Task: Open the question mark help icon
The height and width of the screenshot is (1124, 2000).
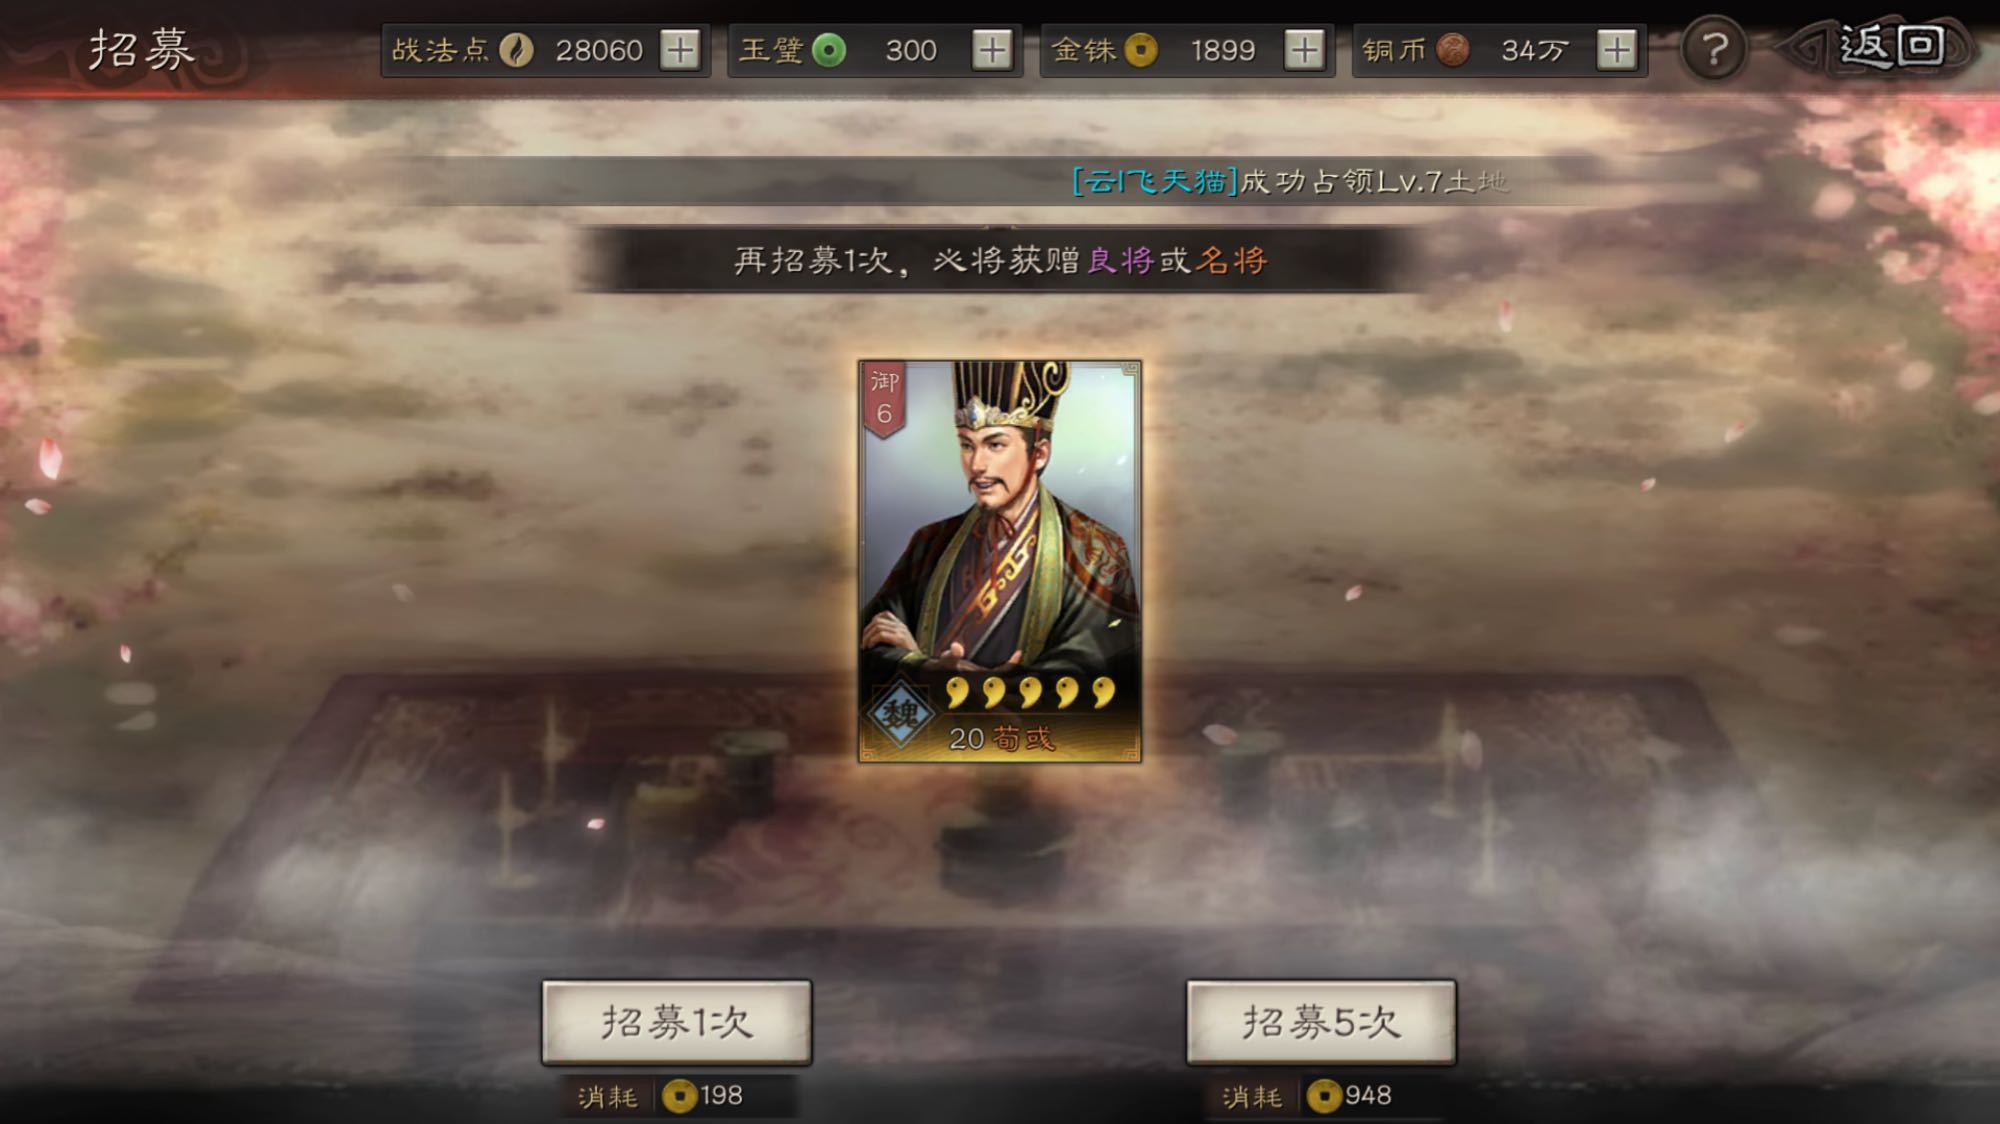Action: [x=1714, y=49]
